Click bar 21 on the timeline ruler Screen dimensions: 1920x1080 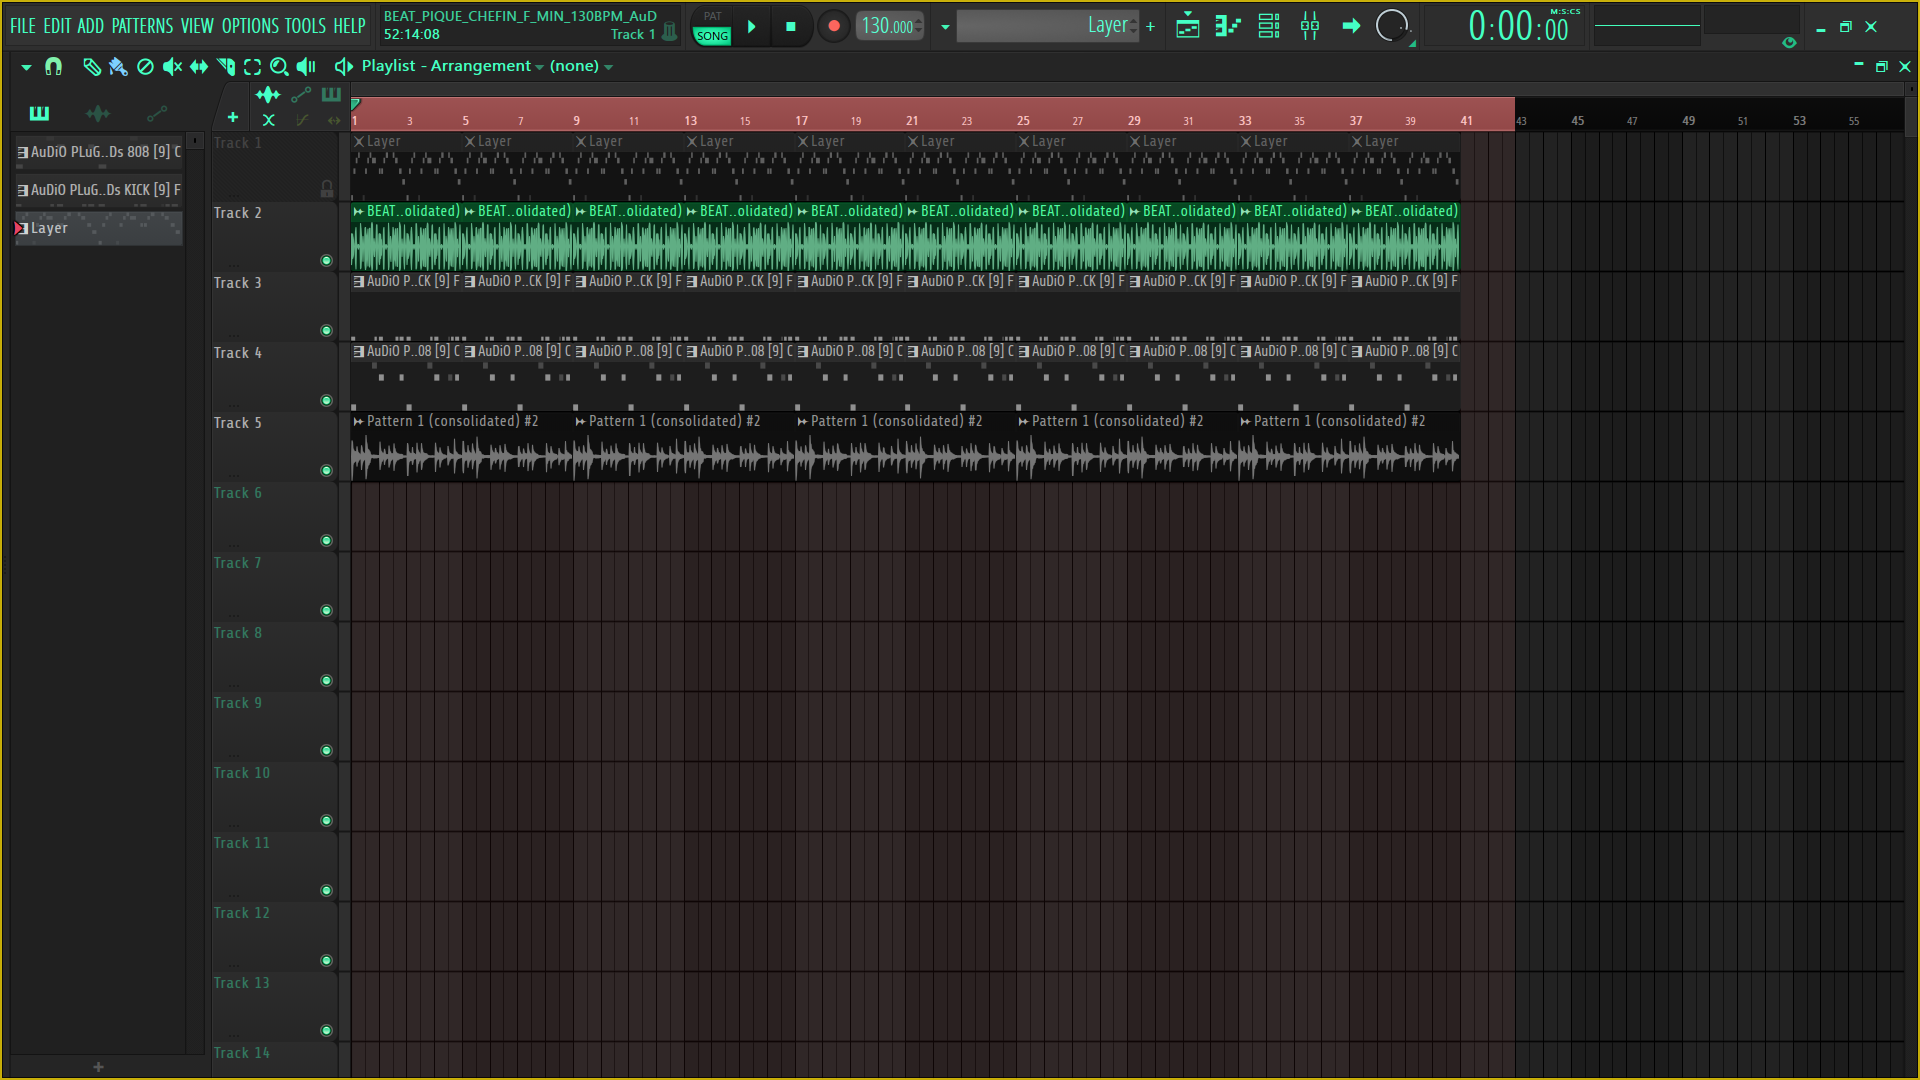click(912, 120)
